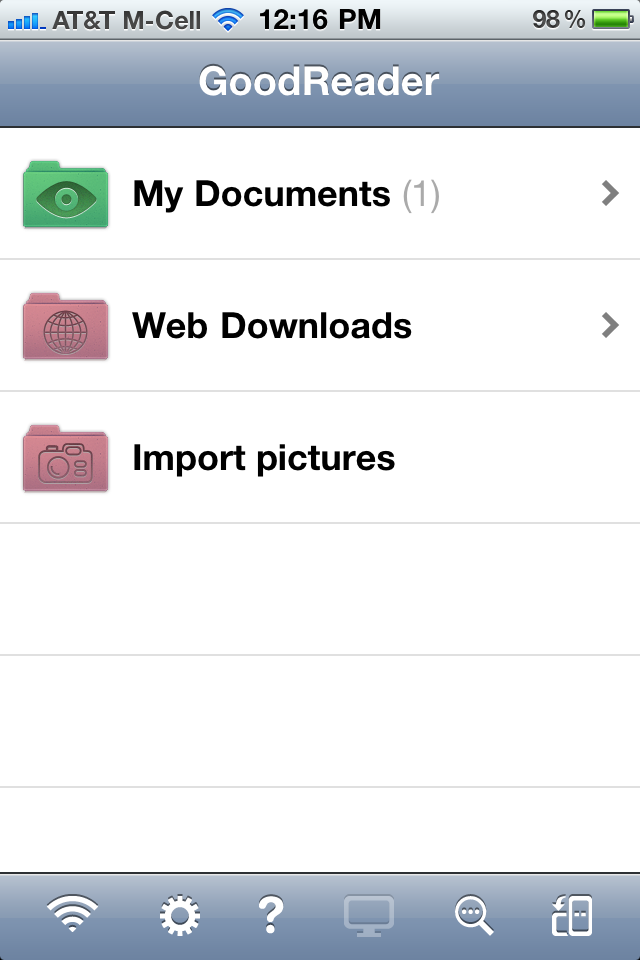Tap the question mark help icon
This screenshot has height=960, width=640.
point(271,914)
